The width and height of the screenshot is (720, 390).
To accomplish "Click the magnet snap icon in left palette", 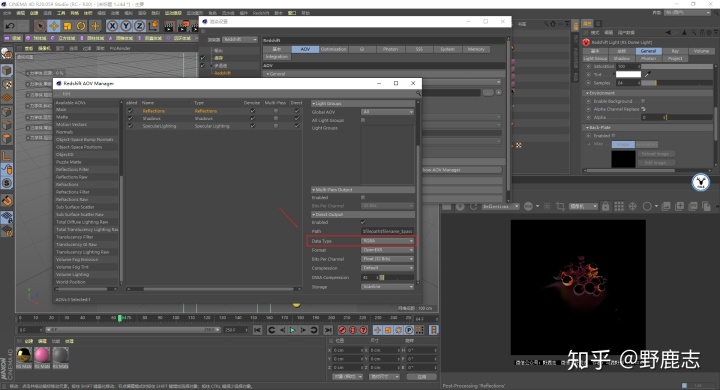I will [7, 200].
